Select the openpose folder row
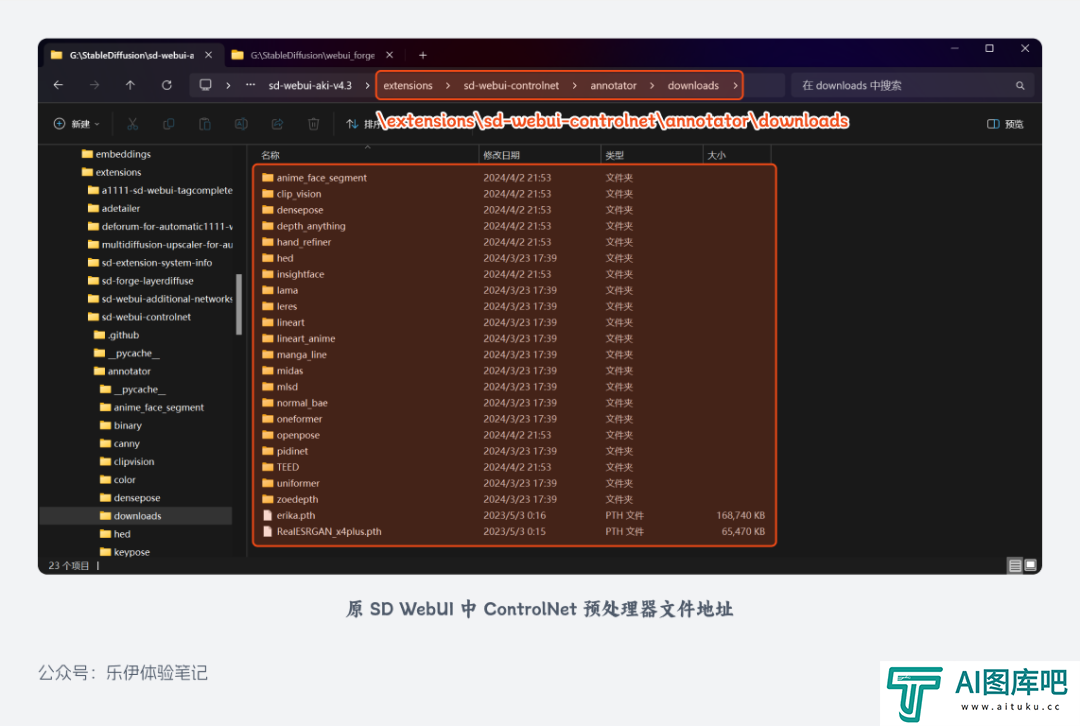 pos(514,435)
